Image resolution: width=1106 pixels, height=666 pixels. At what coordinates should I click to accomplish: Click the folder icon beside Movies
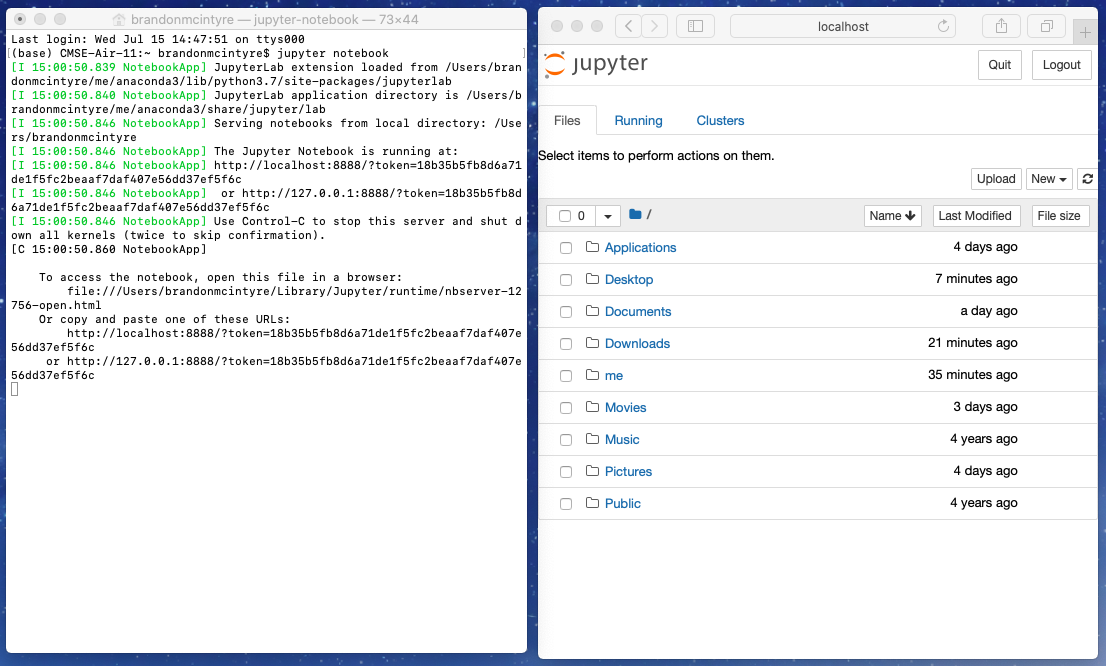[x=592, y=406]
